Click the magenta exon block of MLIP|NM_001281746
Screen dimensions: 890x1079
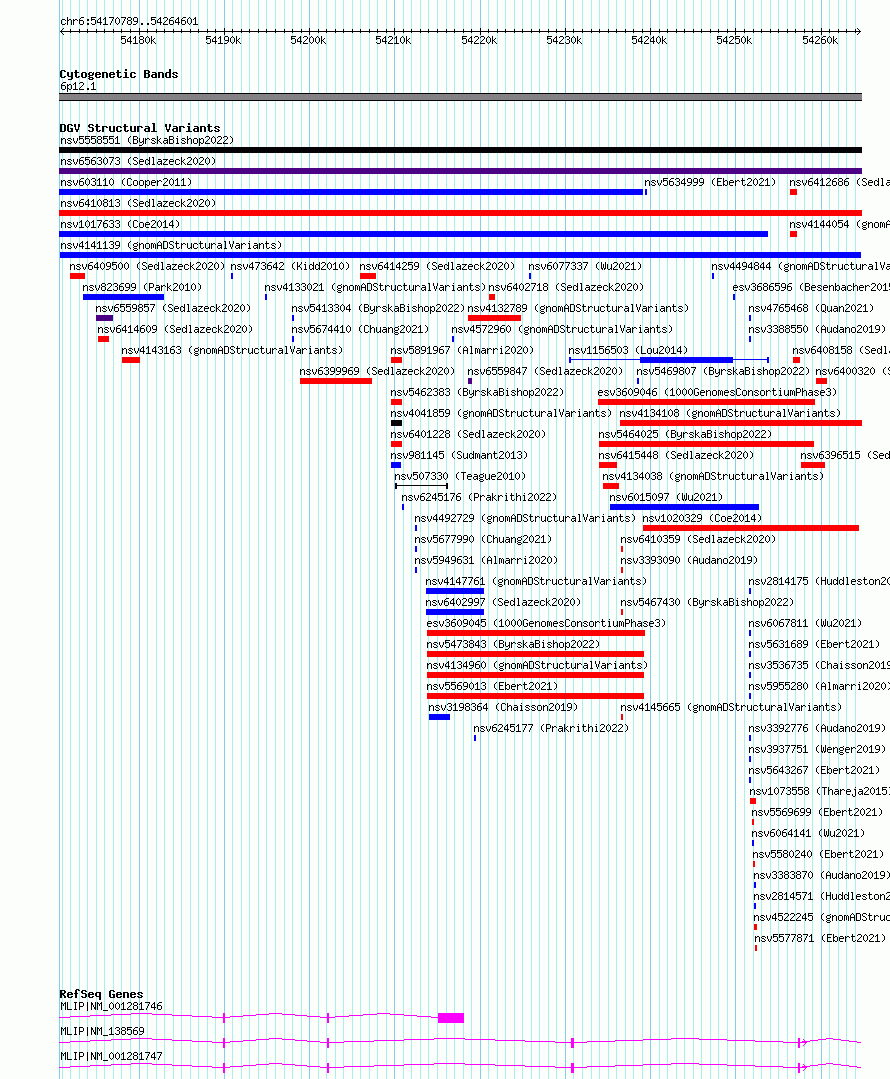[451, 1018]
